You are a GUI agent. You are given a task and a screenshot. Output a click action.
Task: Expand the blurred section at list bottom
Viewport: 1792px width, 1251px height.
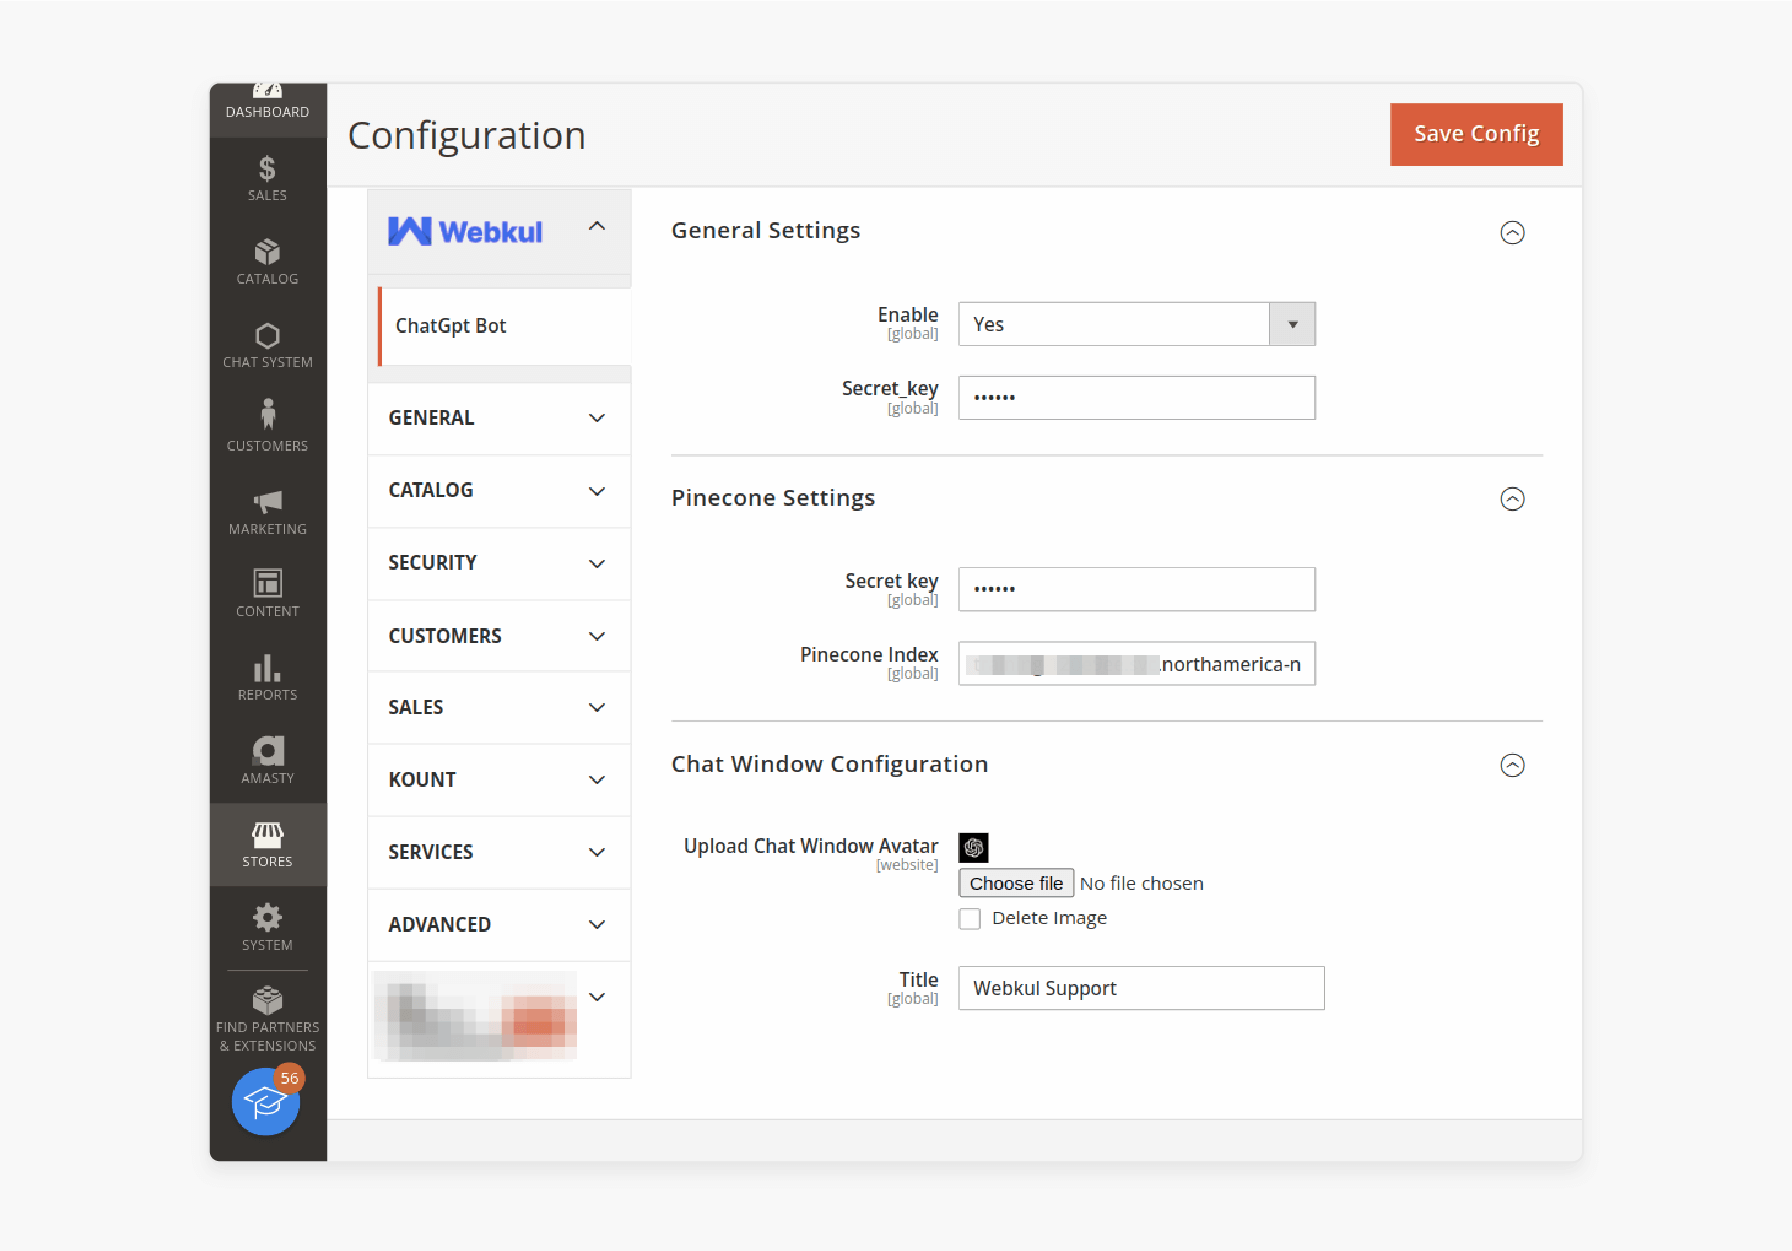click(499, 1019)
